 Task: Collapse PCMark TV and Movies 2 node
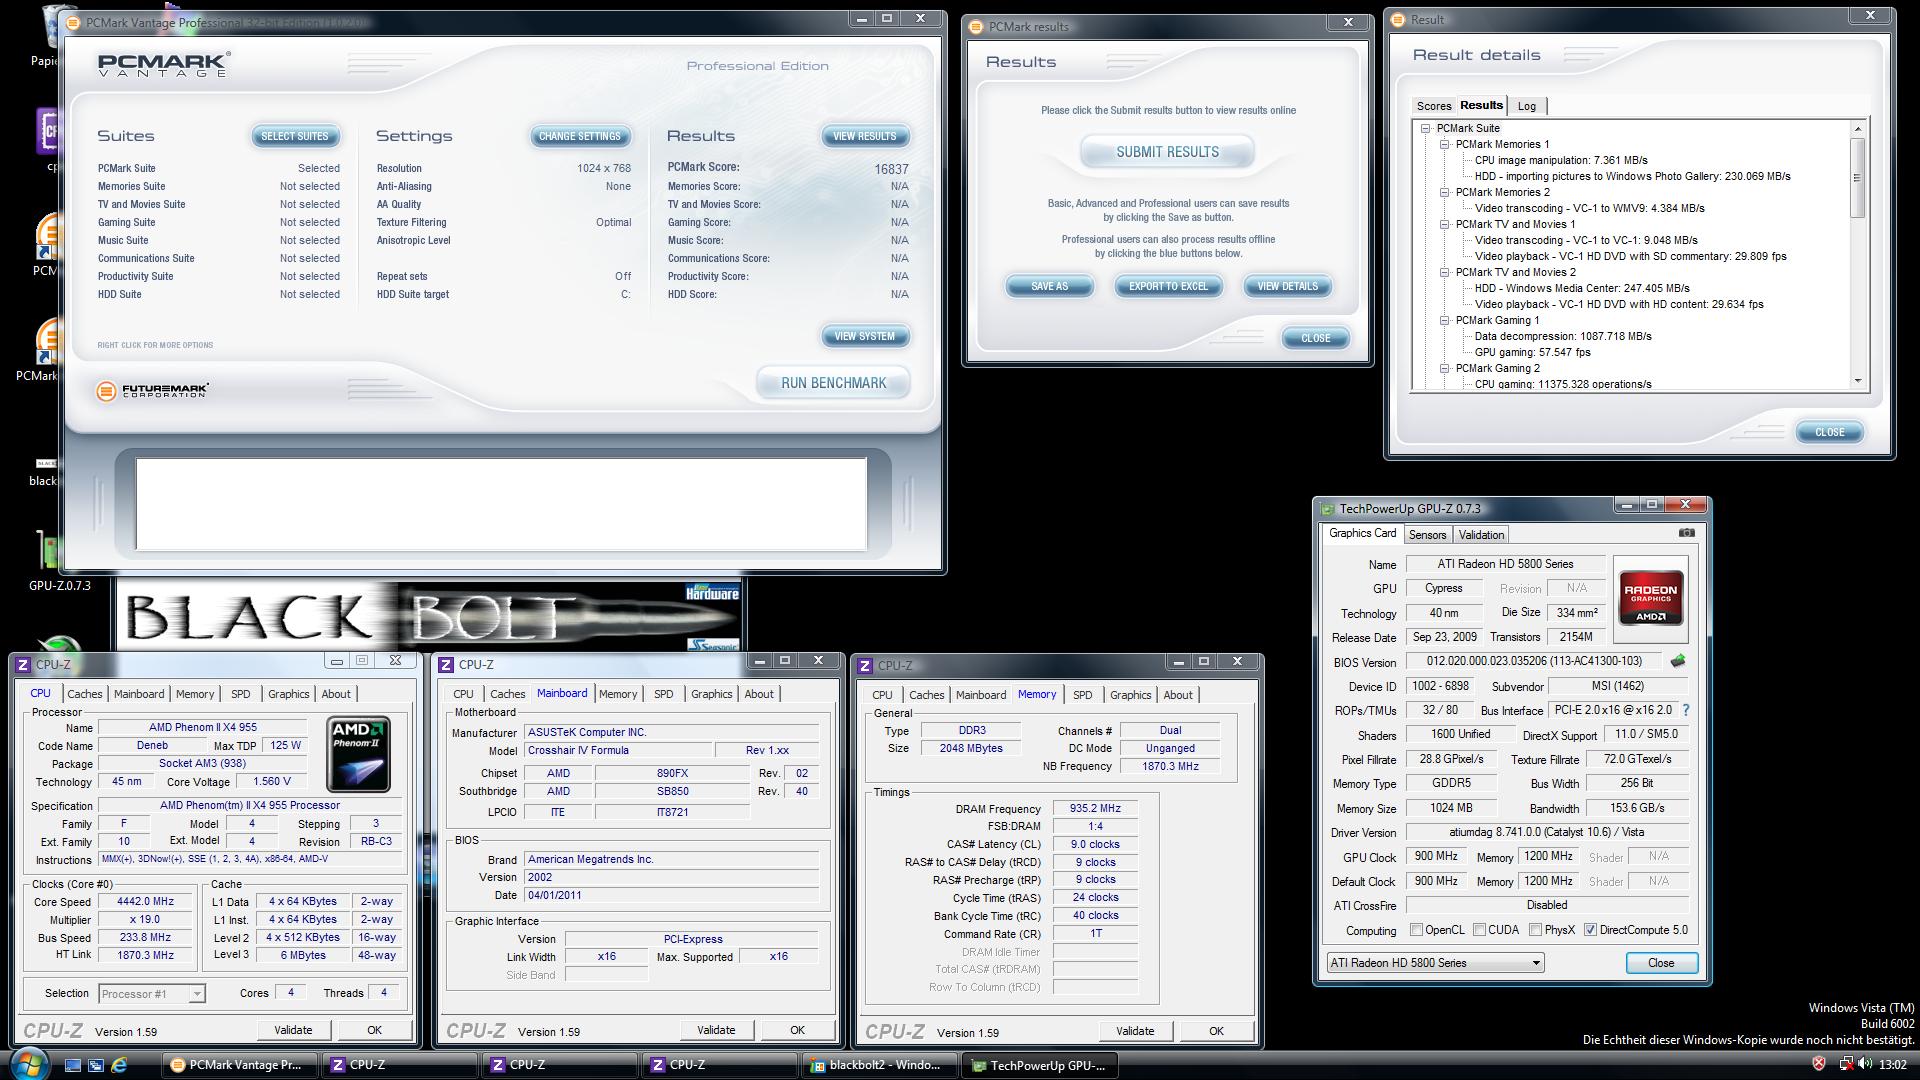click(x=1444, y=272)
